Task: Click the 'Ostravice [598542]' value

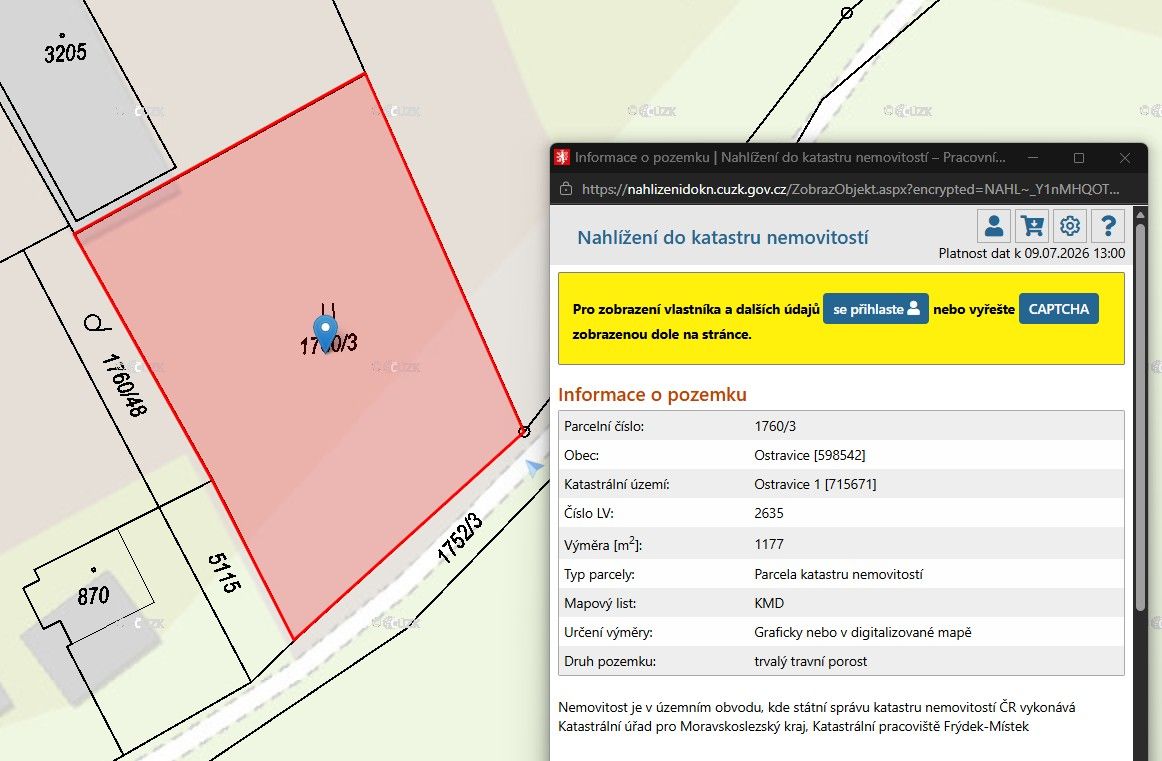Action: click(x=810, y=455)
